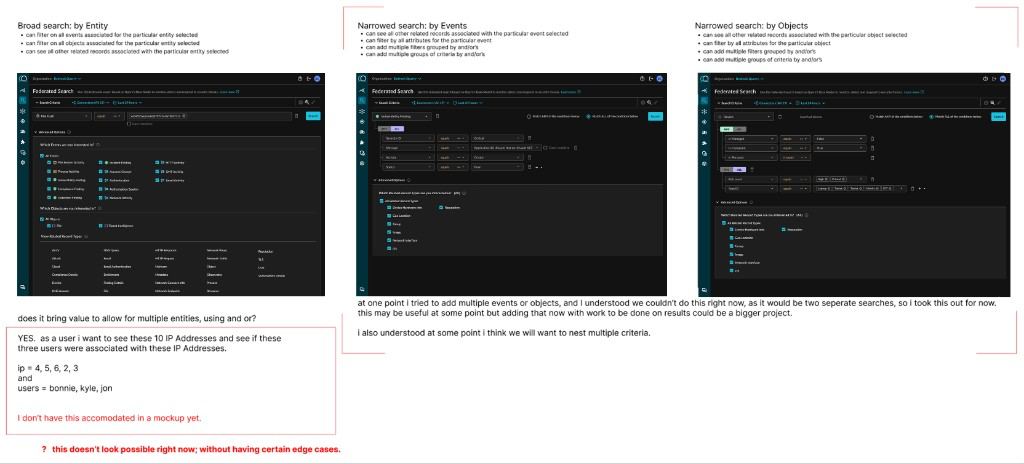The image size is (1024, 464).
Task: Delete the Is Managed condition row via trash icon
Action: click(x=872, y=139)
